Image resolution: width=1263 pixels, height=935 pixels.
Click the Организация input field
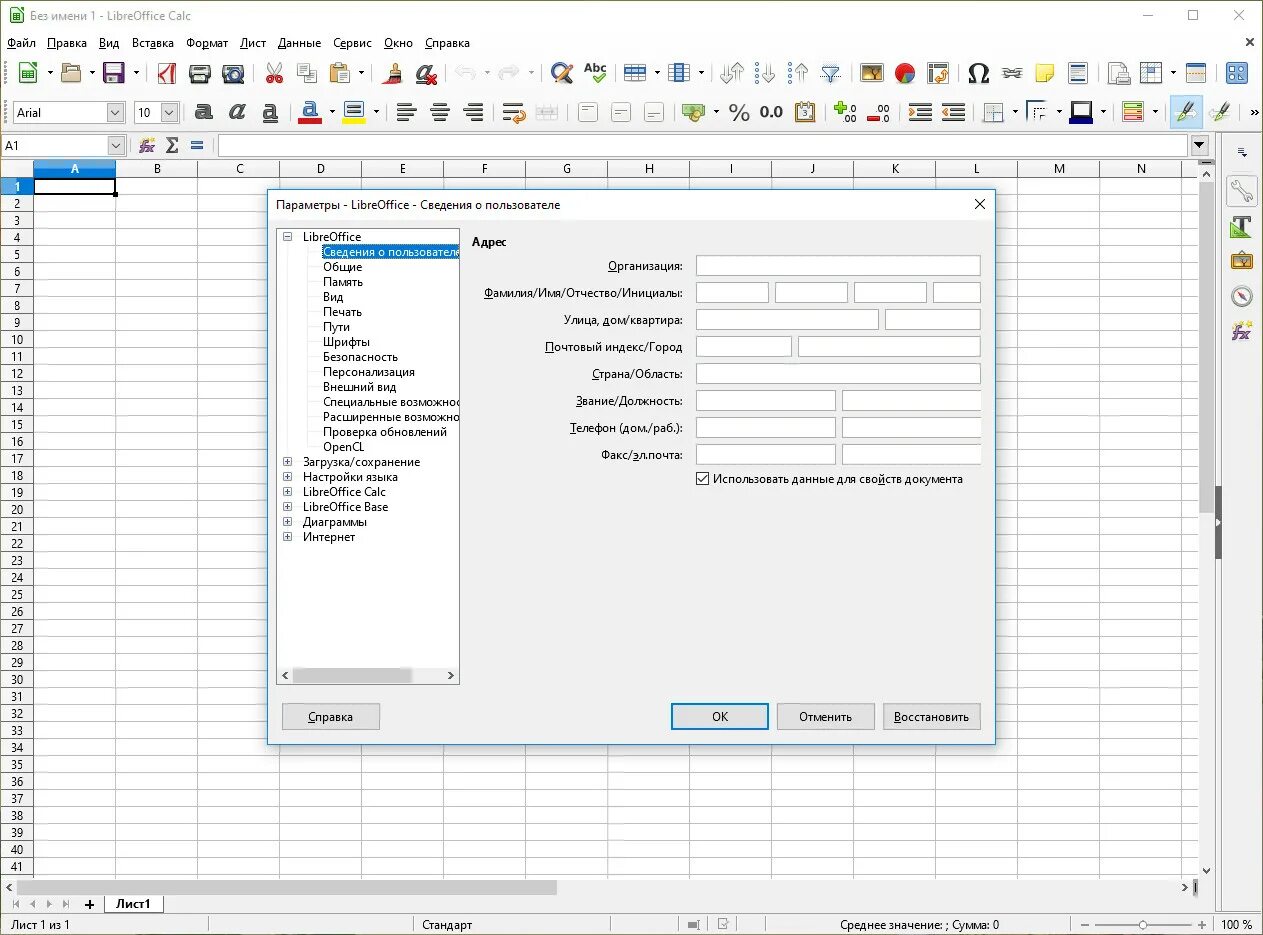pyautogui.click(x=838, y=266)
